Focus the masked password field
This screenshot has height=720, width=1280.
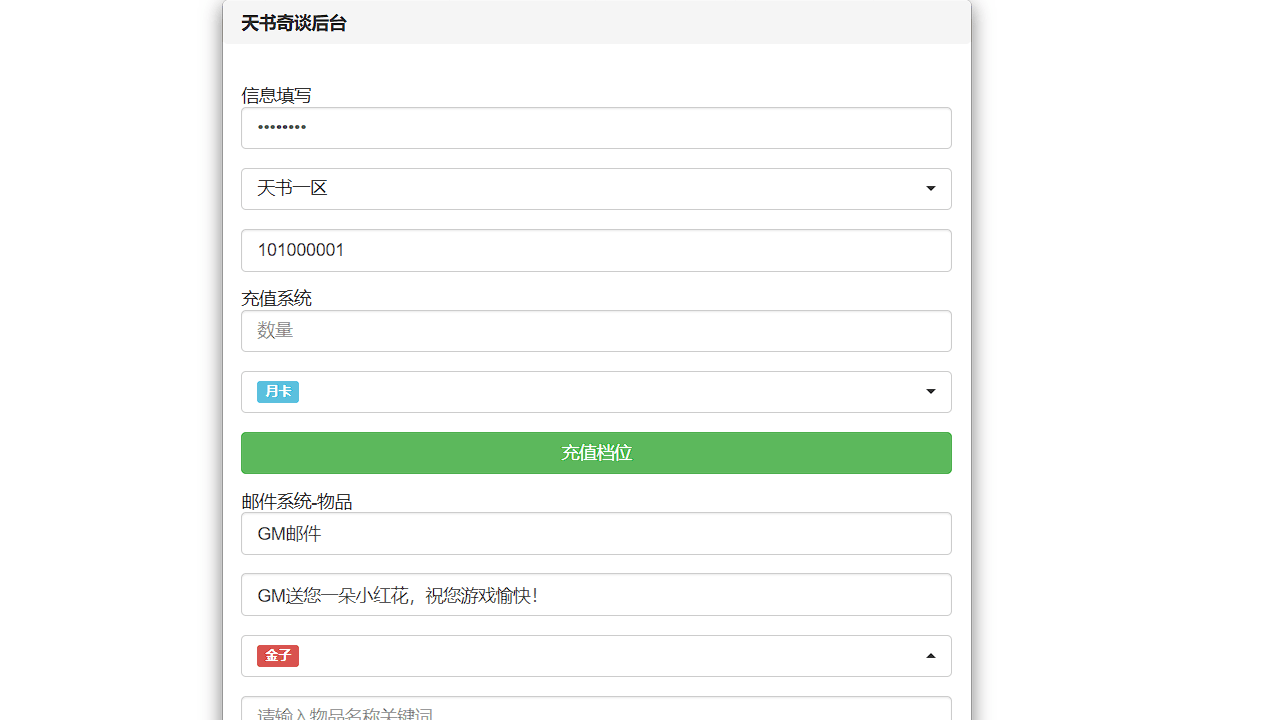pyautogui.click(x=595, y=128)
